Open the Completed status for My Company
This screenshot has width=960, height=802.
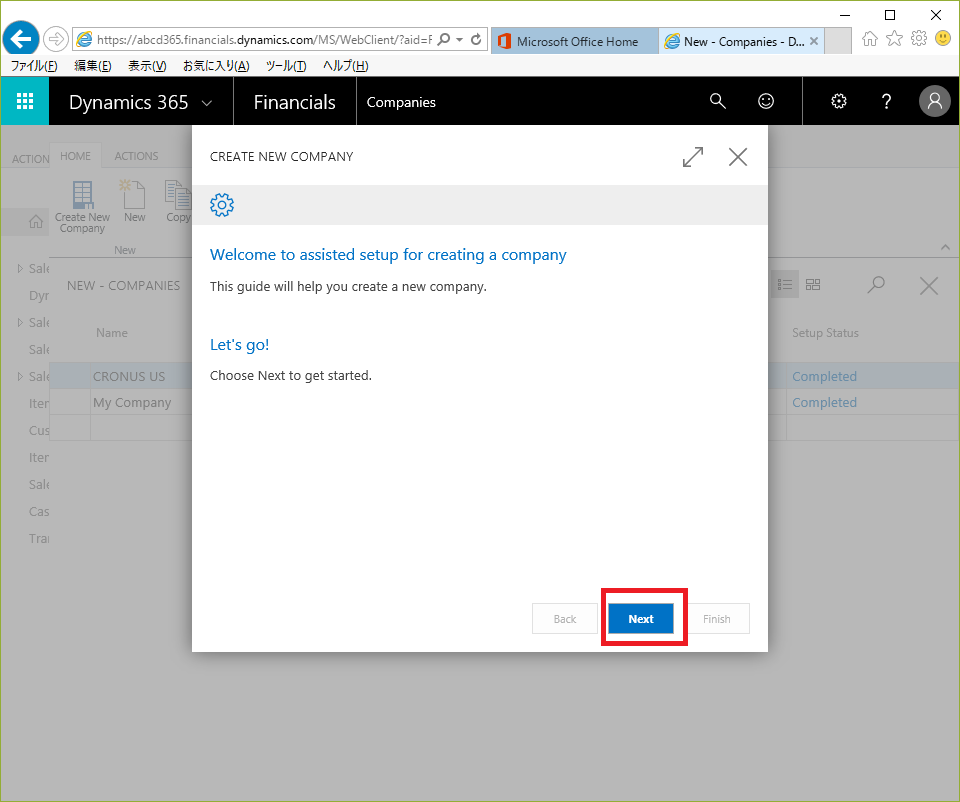point(824,402)
